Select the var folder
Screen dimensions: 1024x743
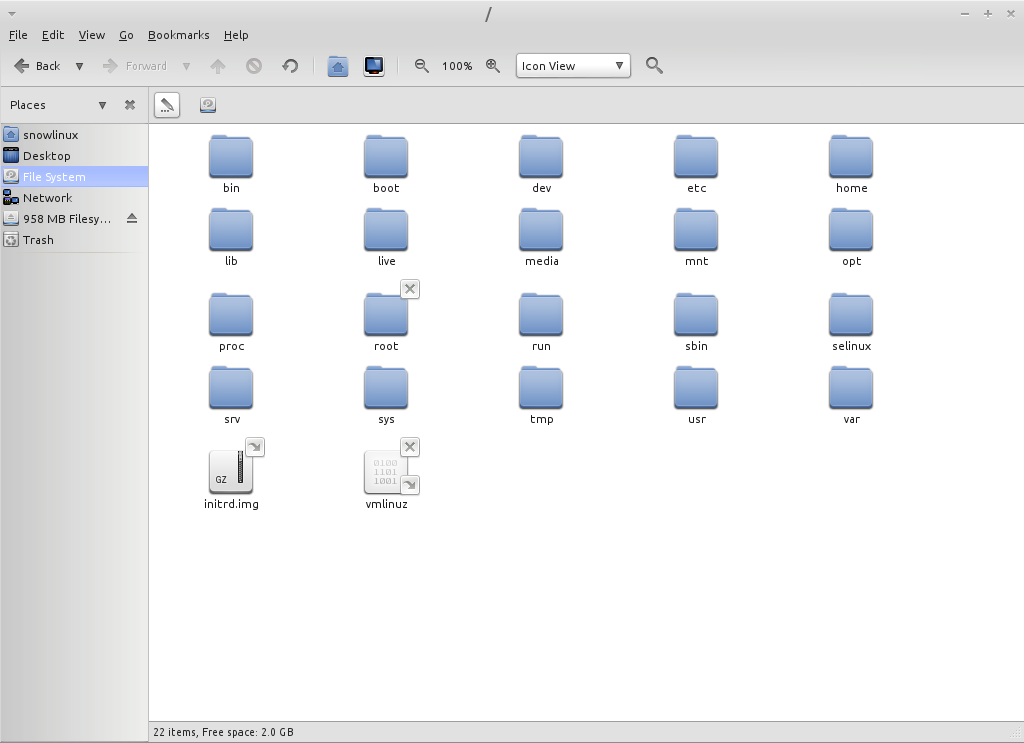point(851,396)
